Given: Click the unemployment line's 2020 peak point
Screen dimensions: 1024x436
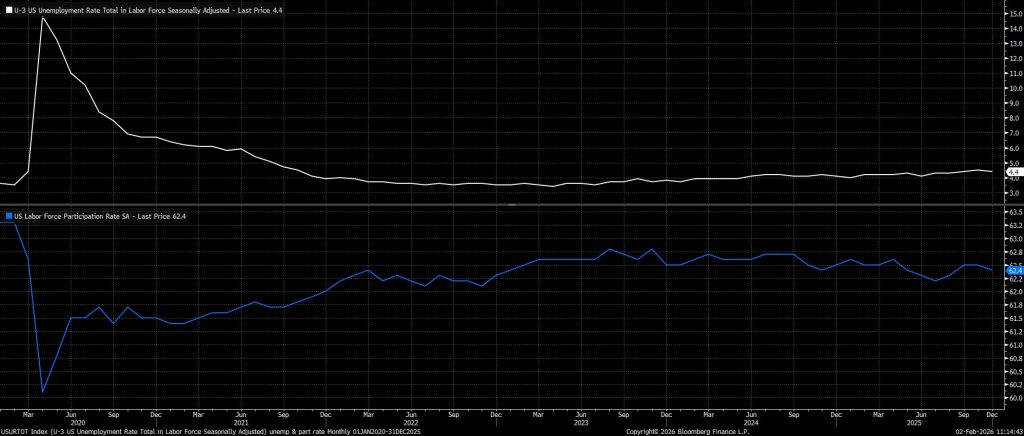Looking at the screenshot, I should (x=42, y=17).
